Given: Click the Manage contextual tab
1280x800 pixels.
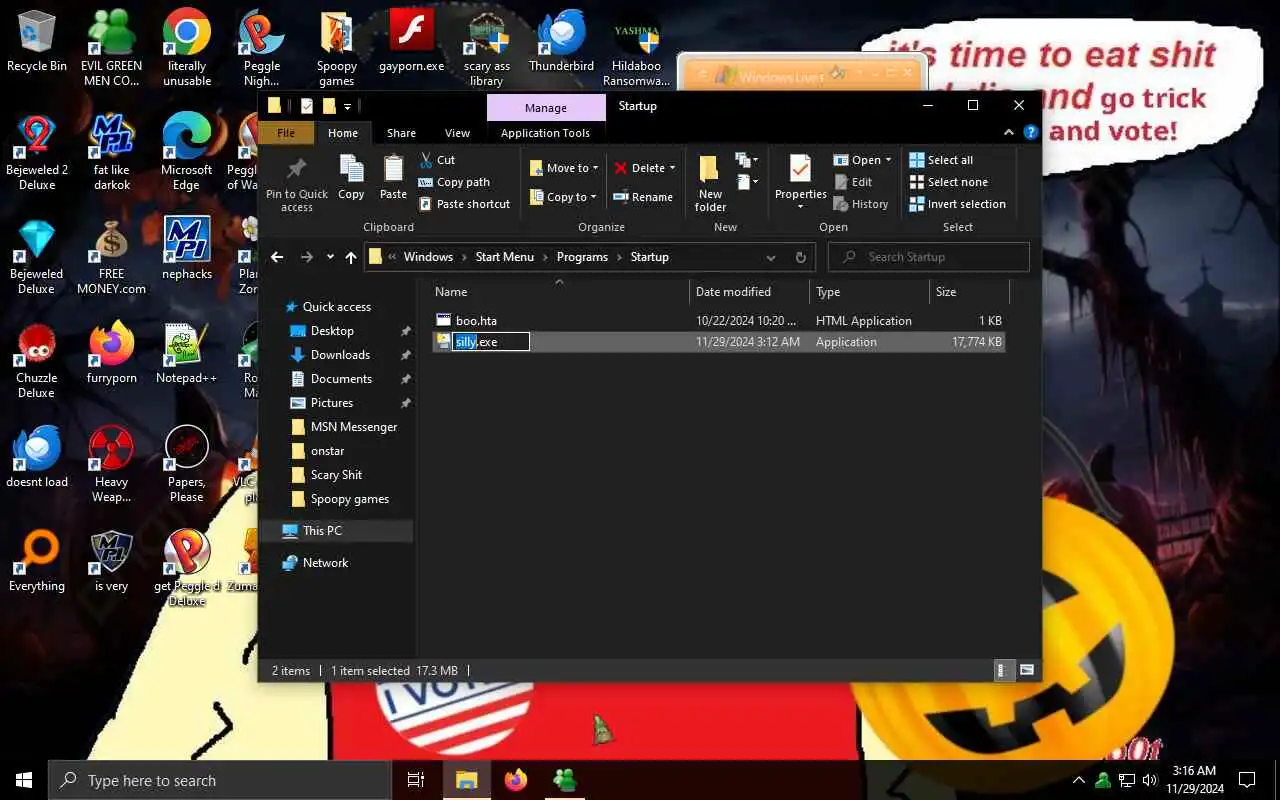Looking at the screenshot, I should [x=546, y=107].
